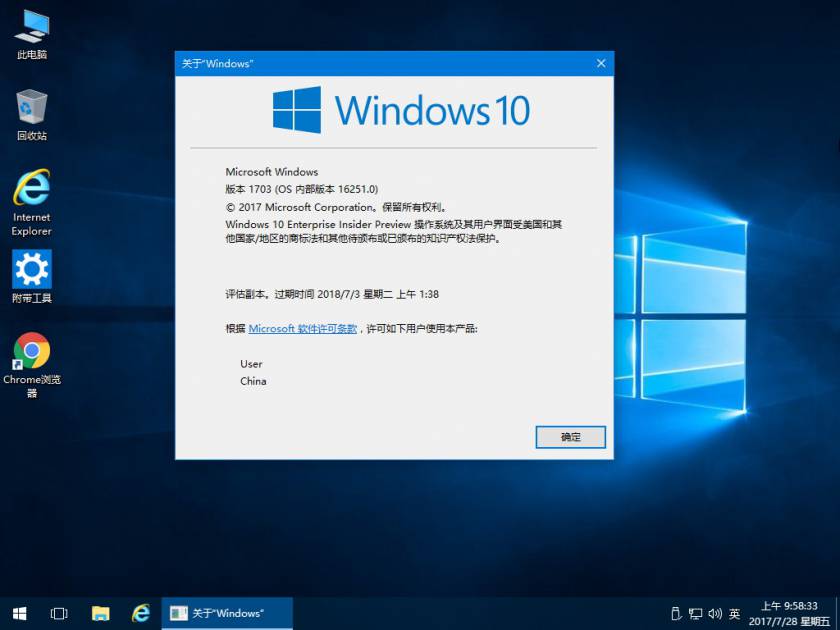Image resolution: width=840 pixels, height=630 pixels.
Task: Open the volume speaker tray icon
Action: click(x=715, y=613)
